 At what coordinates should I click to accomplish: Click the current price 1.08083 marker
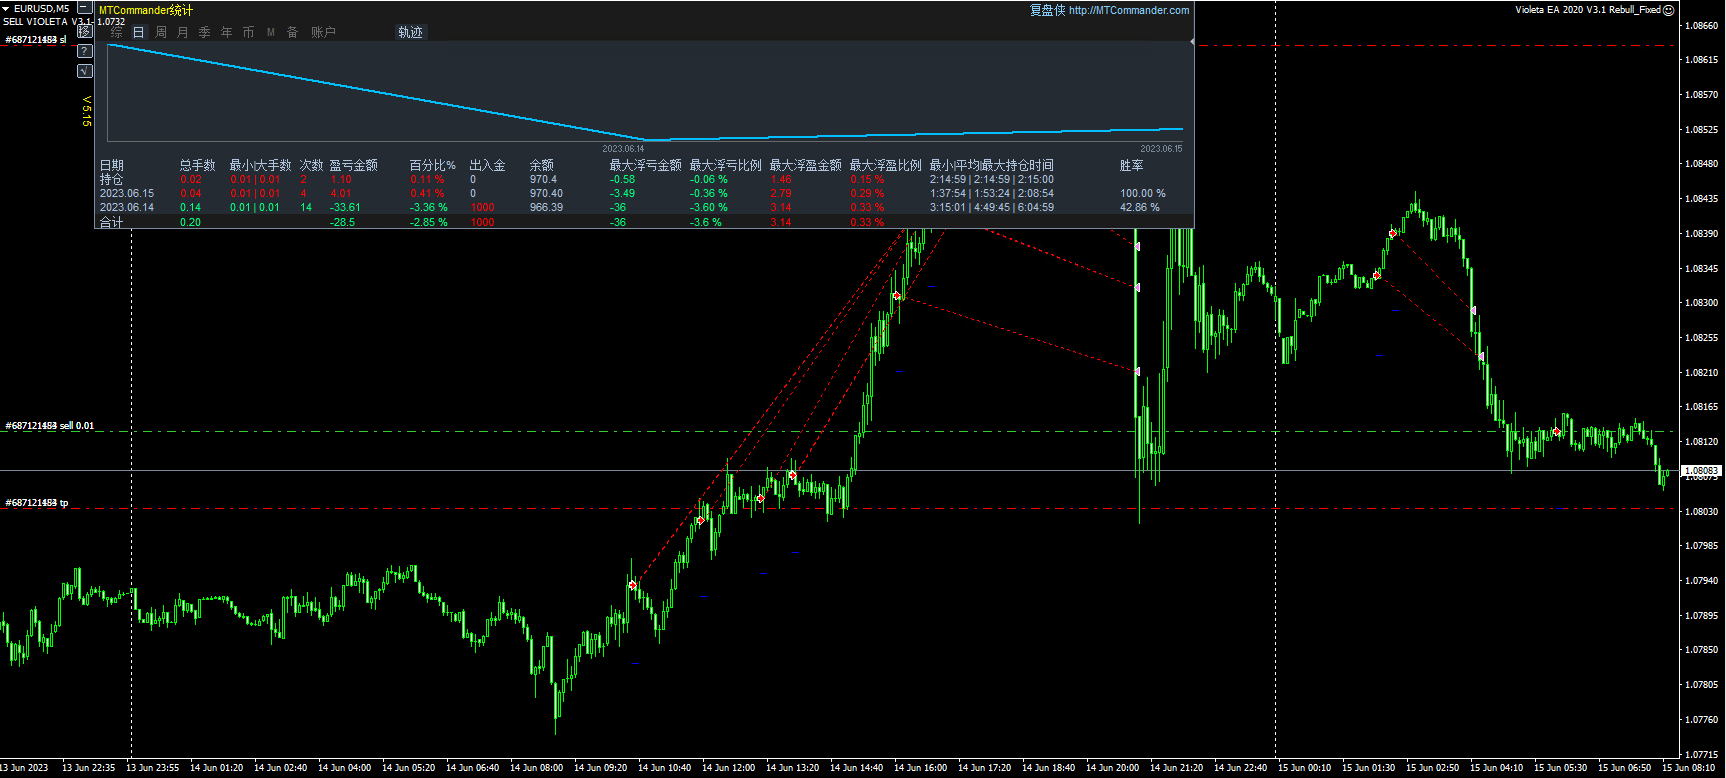tap(1701, 470)
